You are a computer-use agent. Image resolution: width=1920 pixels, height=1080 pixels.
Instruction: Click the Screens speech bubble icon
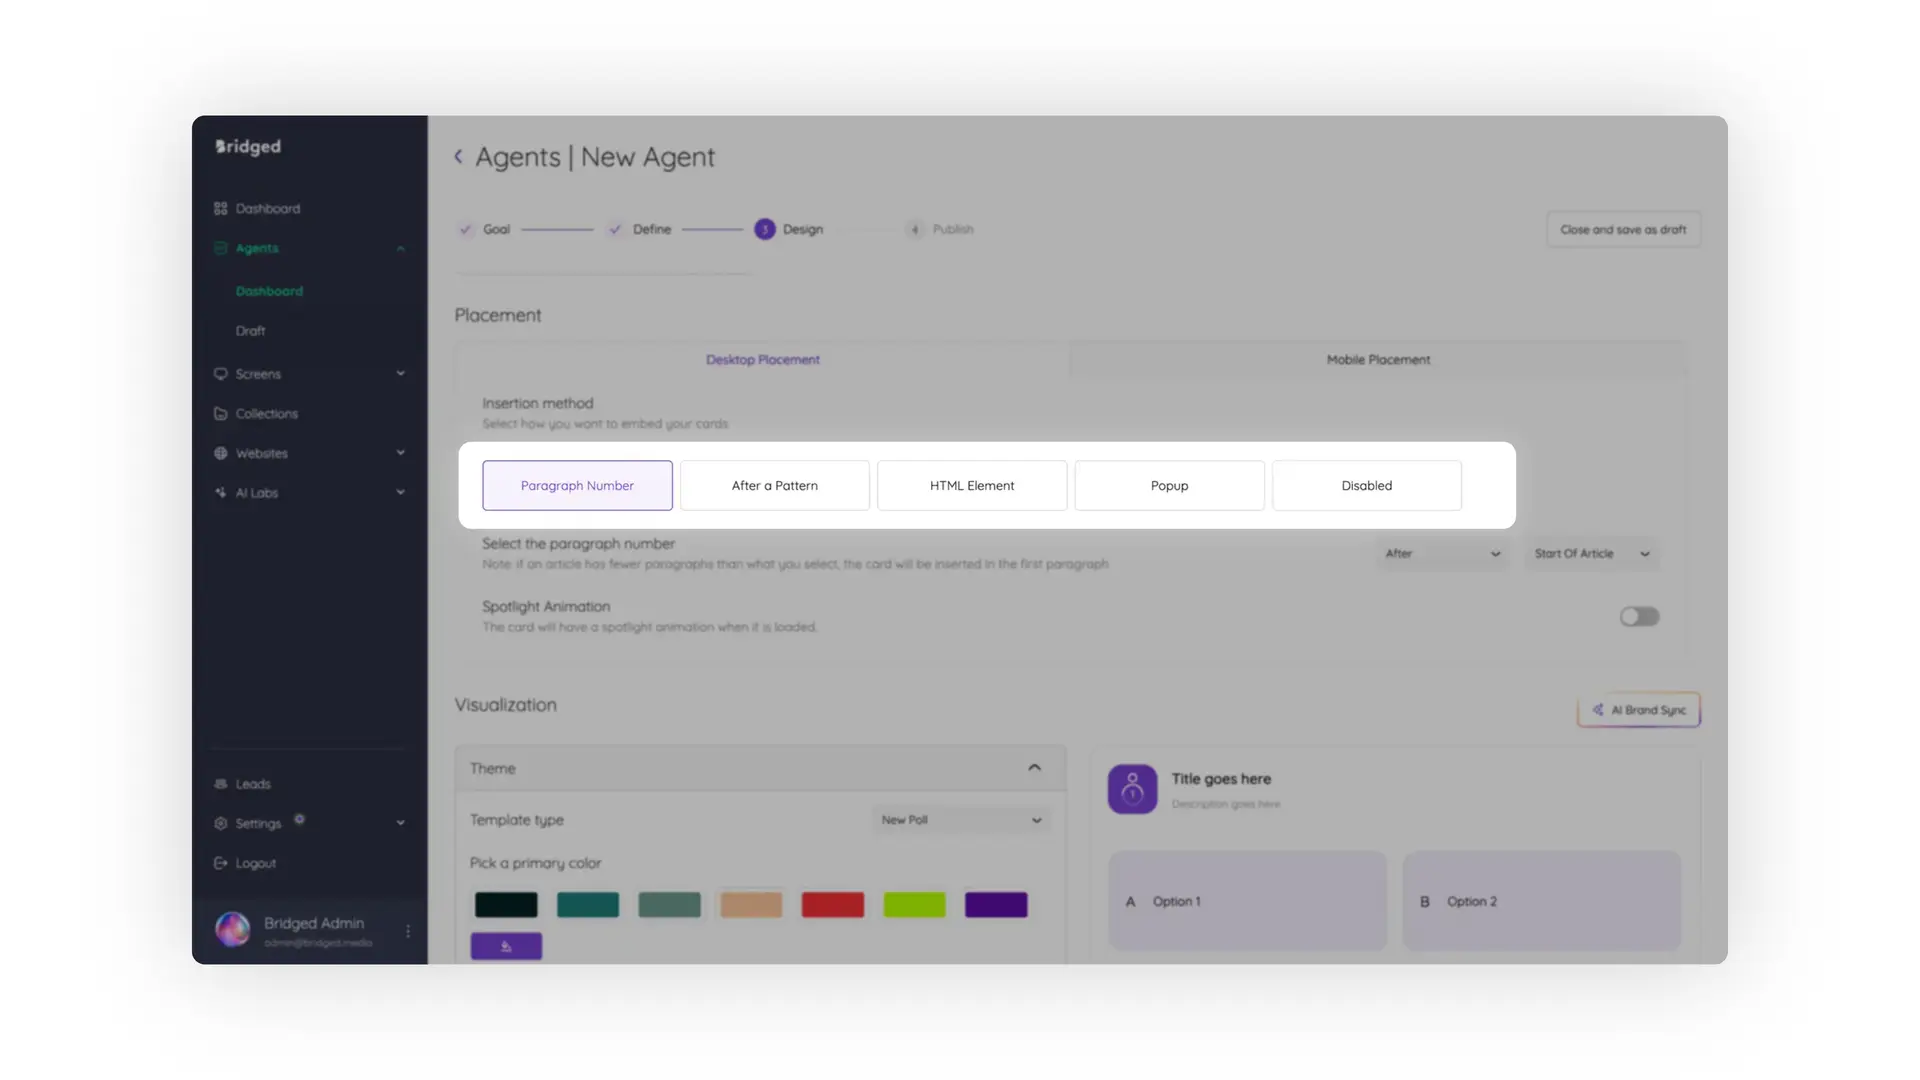click(x=221, y=373)
